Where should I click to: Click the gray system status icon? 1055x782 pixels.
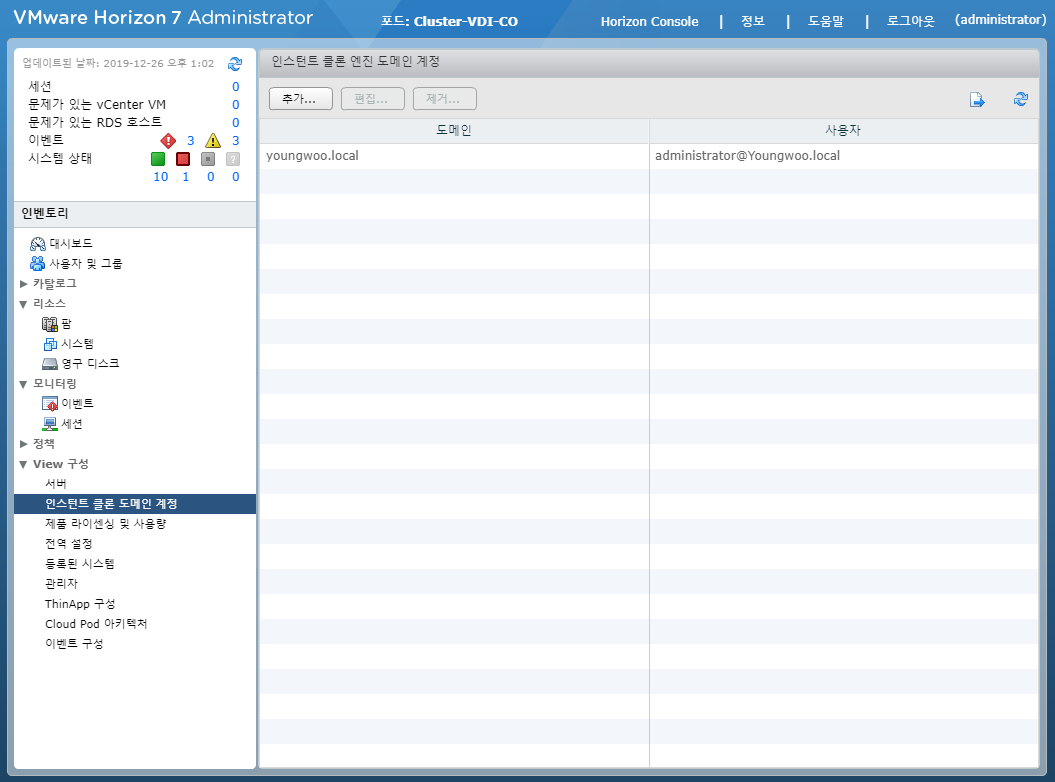tap(208, 159)
